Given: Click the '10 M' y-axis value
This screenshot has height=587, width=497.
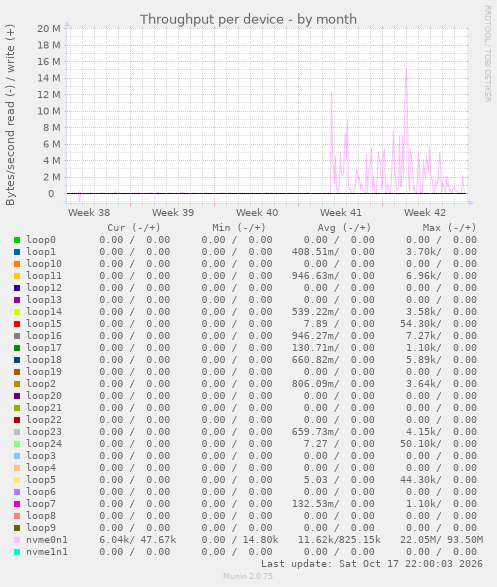Looking at the screenshot, I should point(49,111).
